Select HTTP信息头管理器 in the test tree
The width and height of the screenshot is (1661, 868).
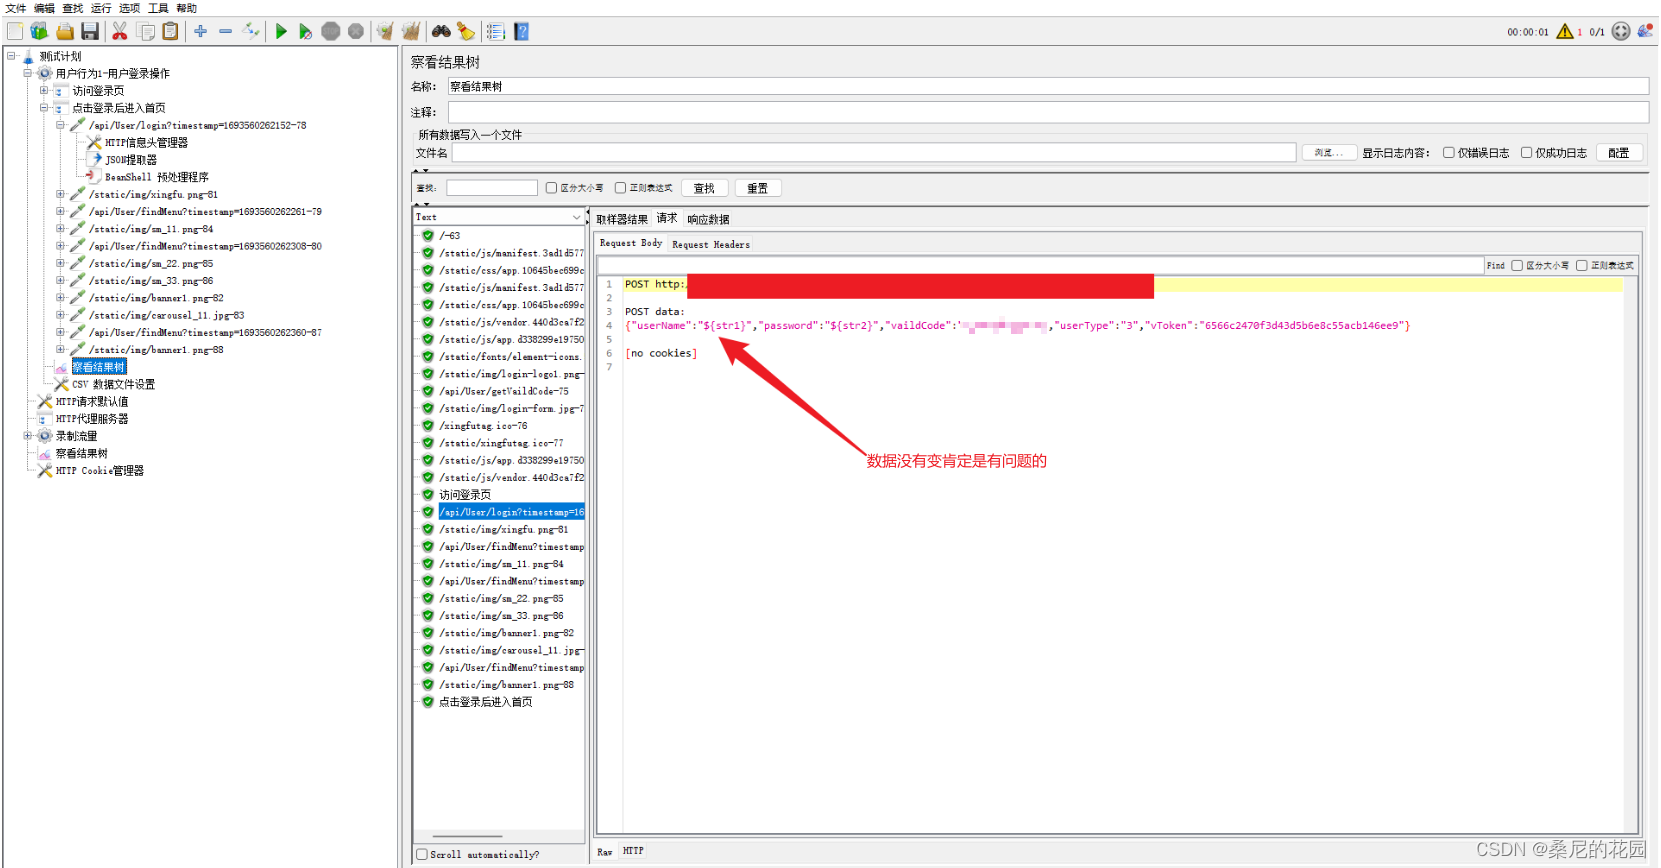146,143
